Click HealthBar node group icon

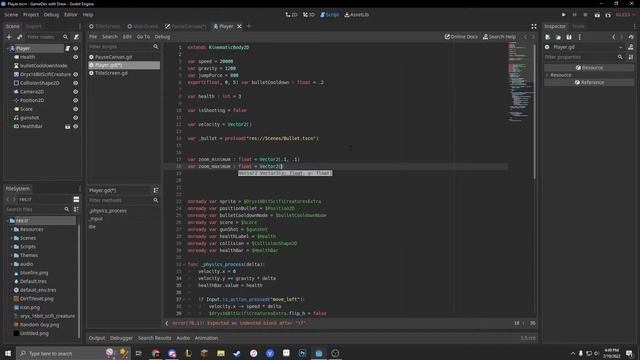[68, 127]
